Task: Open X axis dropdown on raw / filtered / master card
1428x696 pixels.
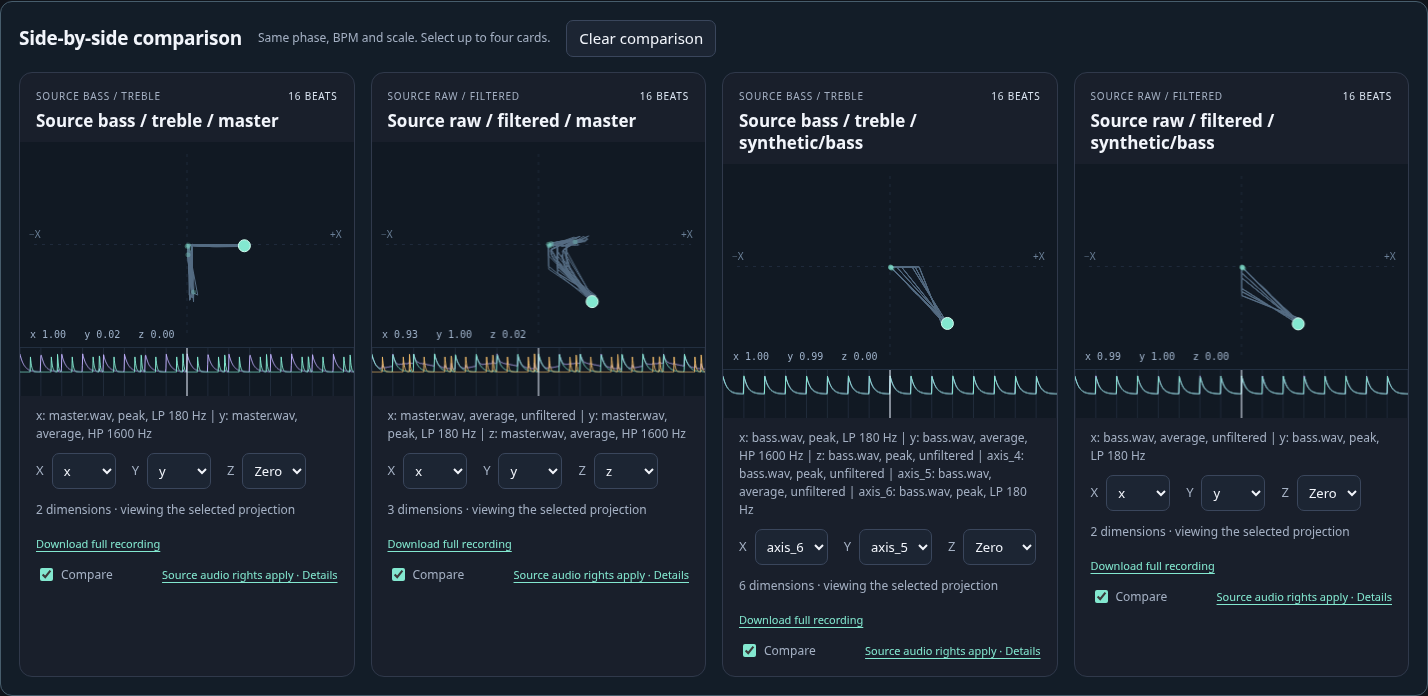Action: coord(435,471)
